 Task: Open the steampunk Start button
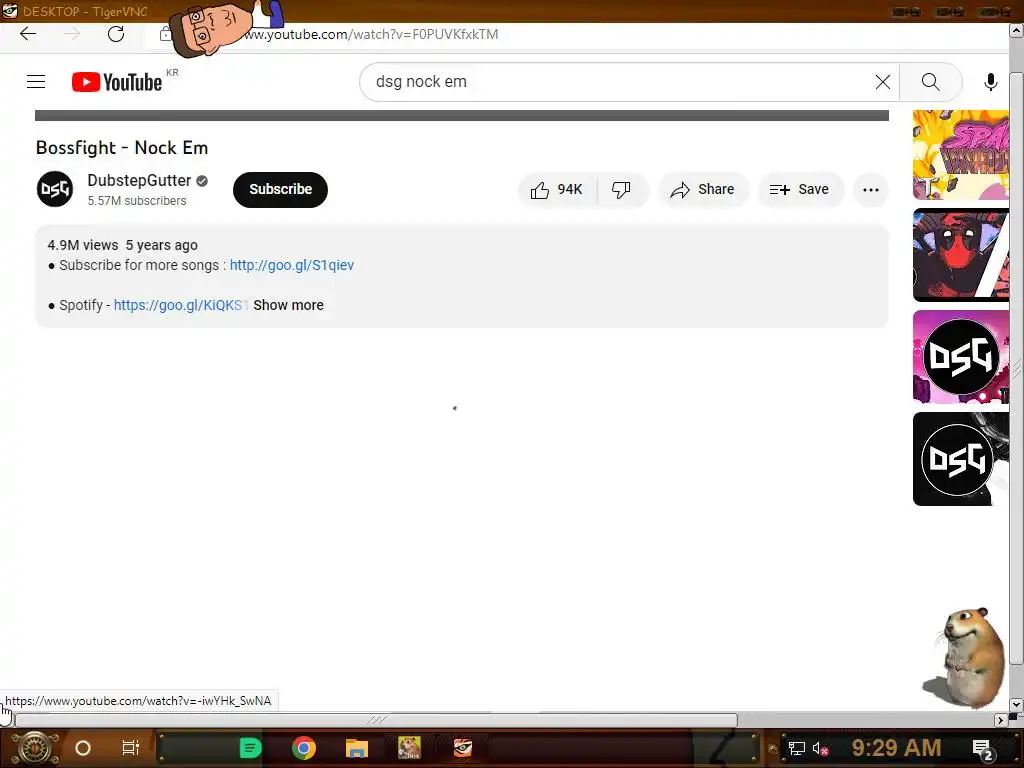35,748
